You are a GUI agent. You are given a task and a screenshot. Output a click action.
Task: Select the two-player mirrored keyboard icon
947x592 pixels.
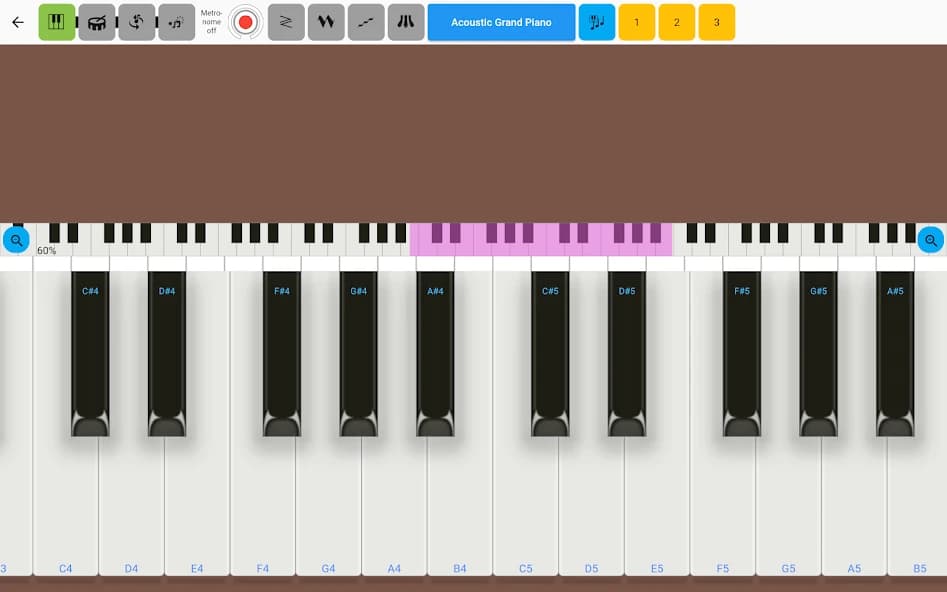click(x=406, y=21)
